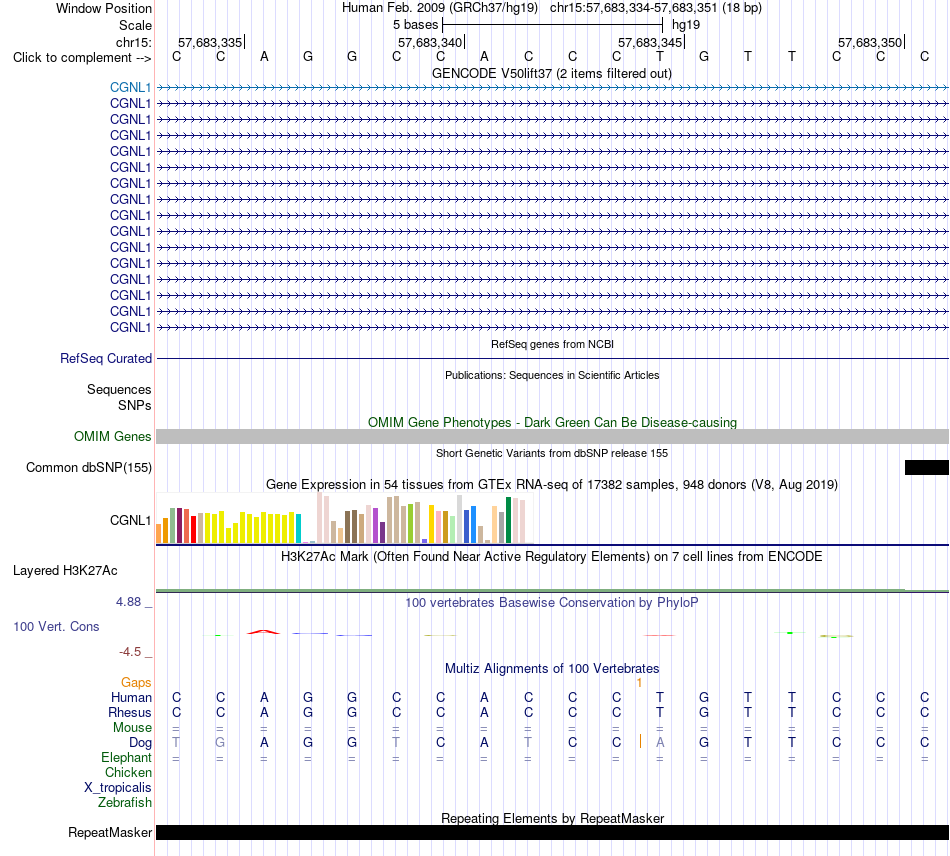Screen dimensions: 950x856
Task: Select the Common dbSNP(155) label
Action: point(89,467)
